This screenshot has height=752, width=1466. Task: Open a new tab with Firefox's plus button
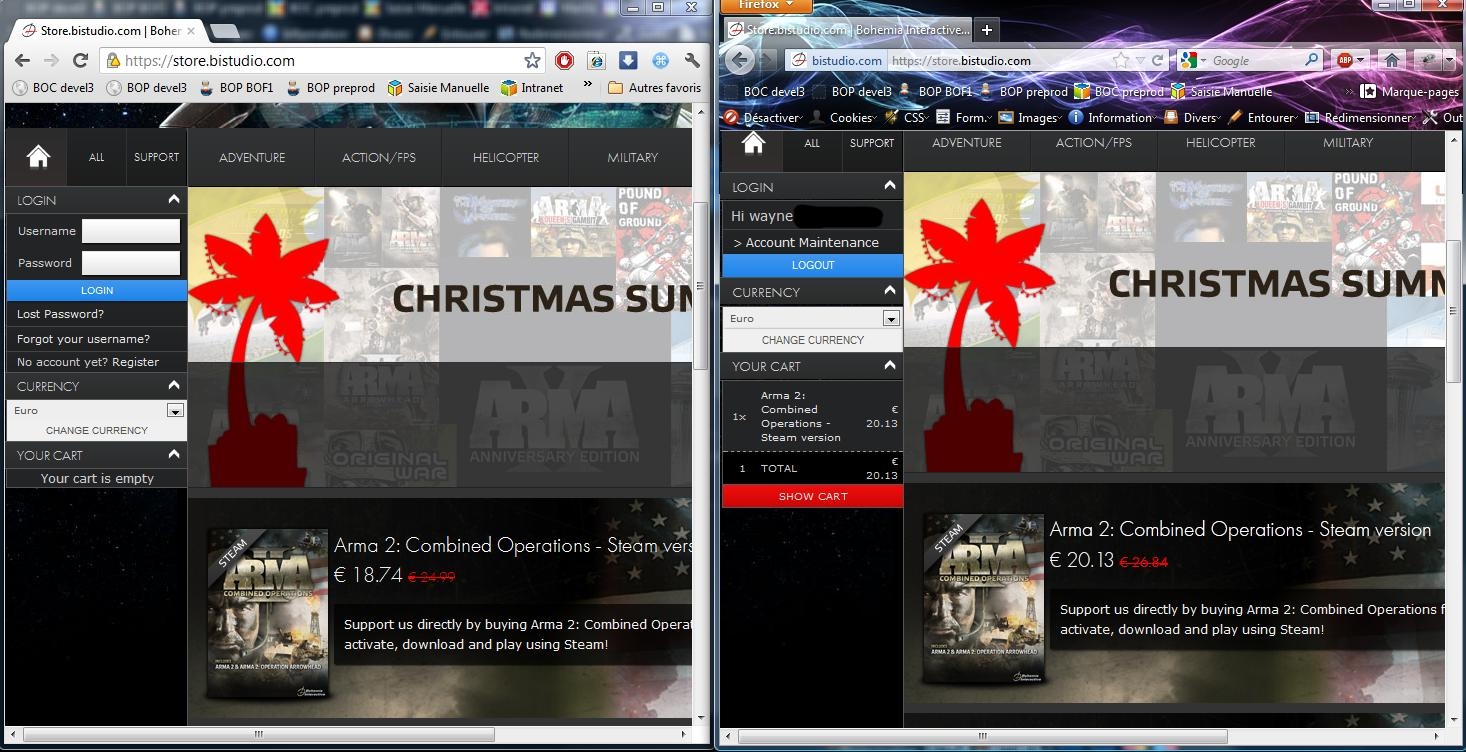[x=985, y=30]
